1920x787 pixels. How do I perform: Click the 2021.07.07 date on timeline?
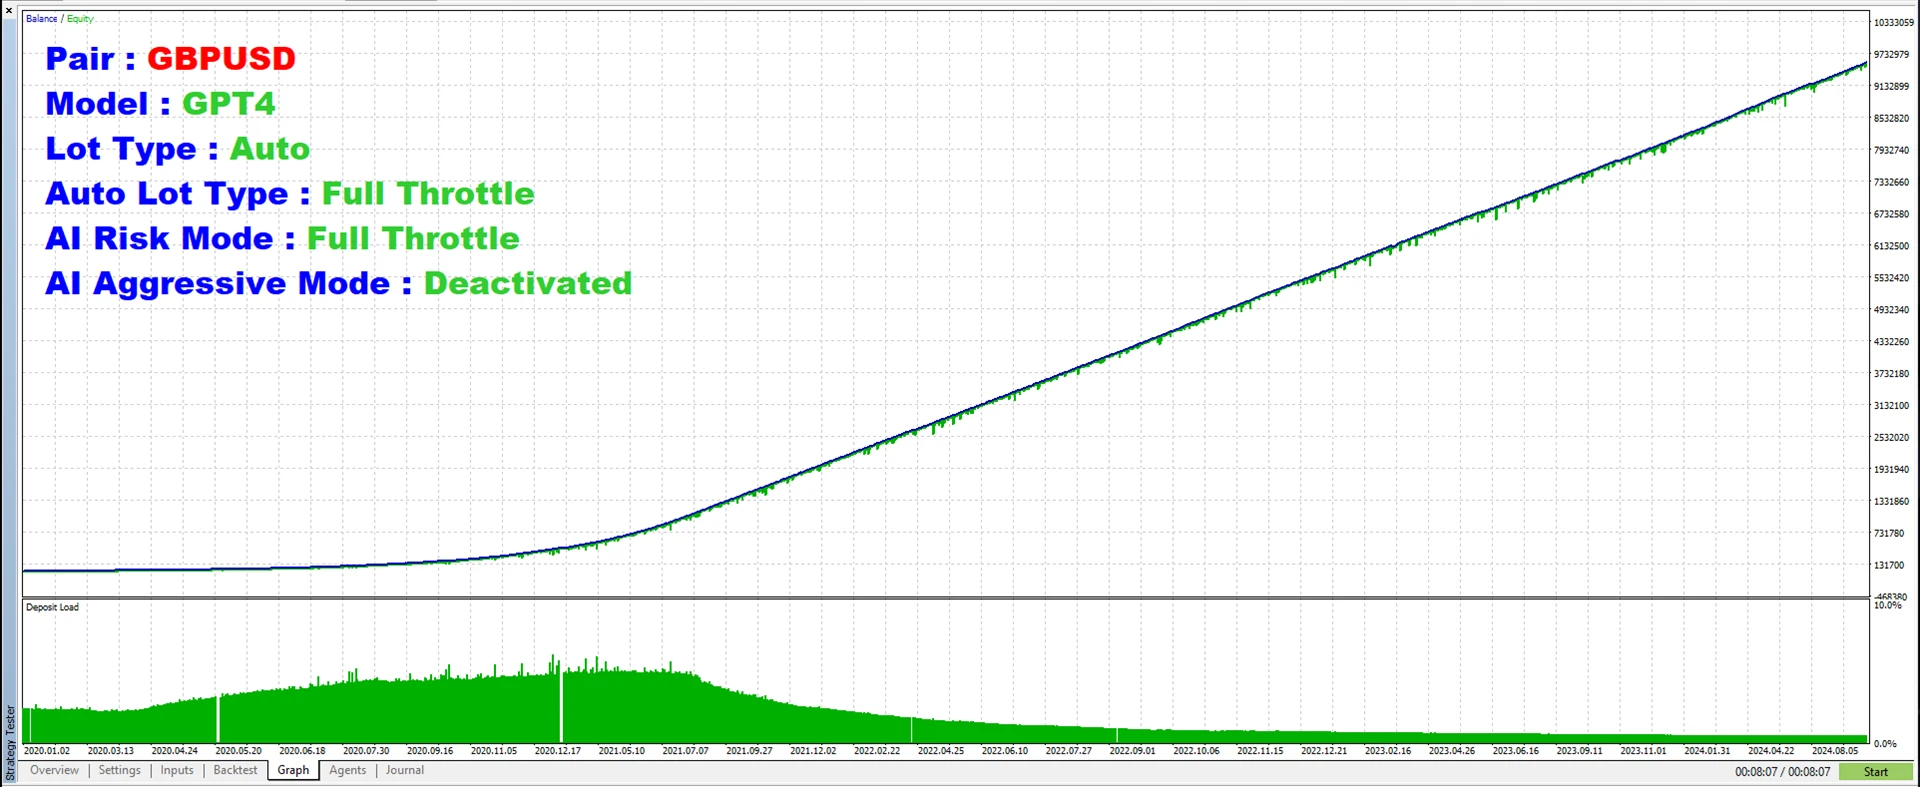tap(685, 750)
